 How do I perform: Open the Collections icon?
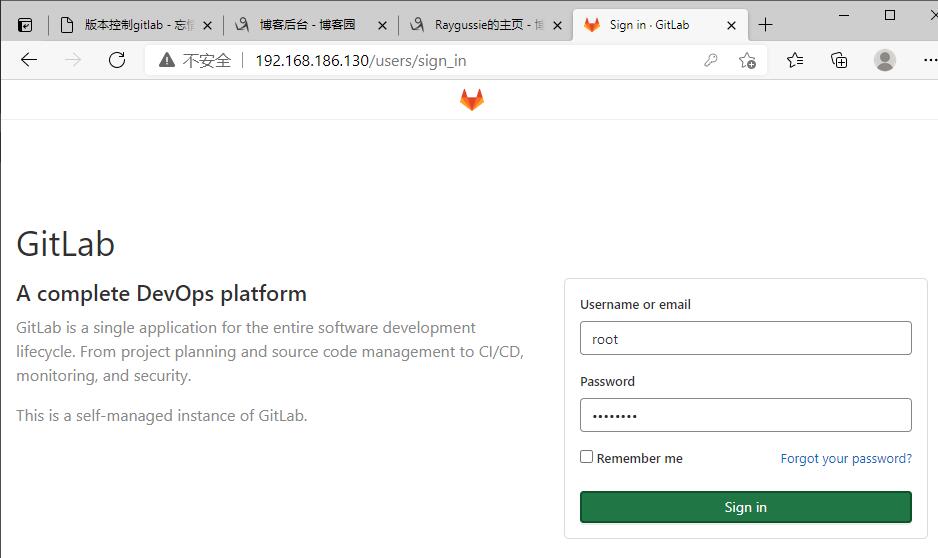[839, 60]
